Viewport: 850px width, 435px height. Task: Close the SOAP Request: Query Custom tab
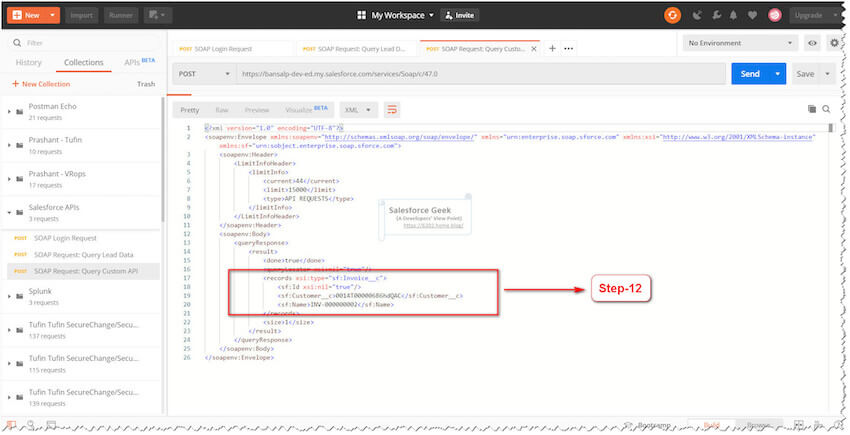pyautogui.click(x=533, y=48)
